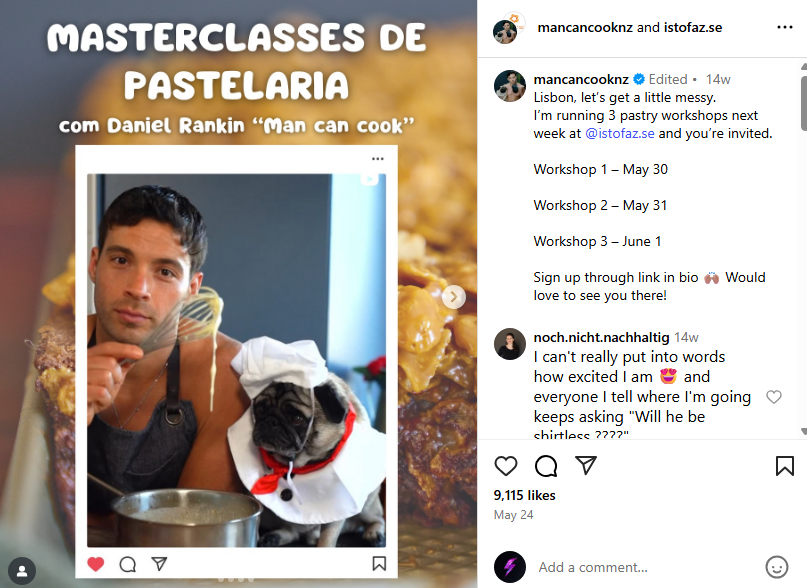Open the post options three-dot menu
This screenshot has height=588, width=807.
pyautogui.click(x=784, y=27)
